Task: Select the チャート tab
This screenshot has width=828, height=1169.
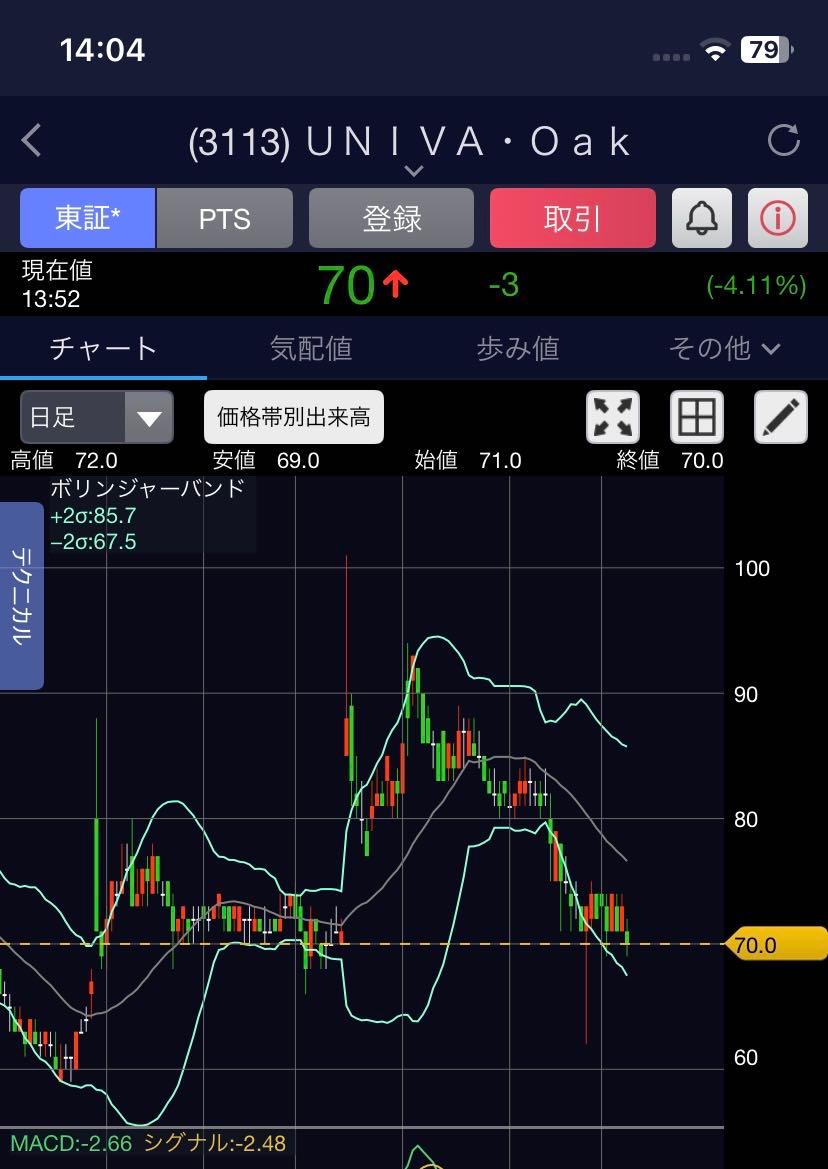Action: [104, 348]
